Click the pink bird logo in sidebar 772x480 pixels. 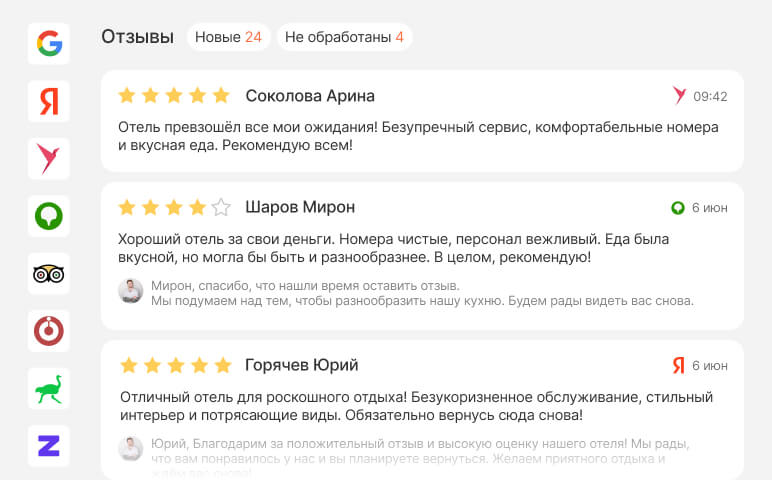coord(49,158)
